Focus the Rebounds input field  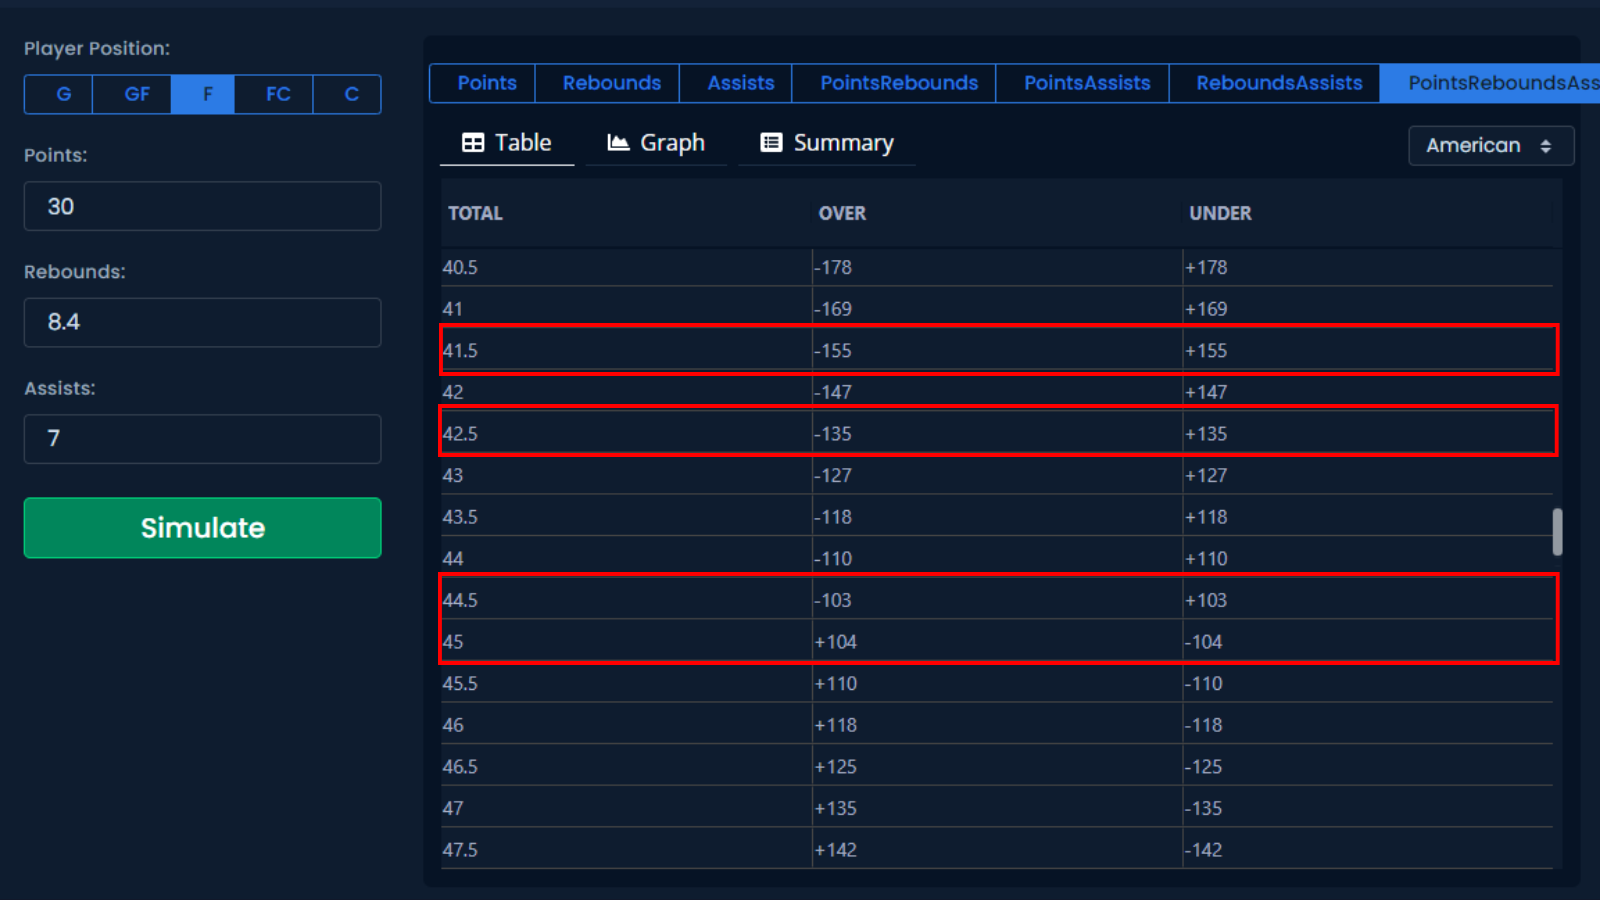[x=202, y=322]
